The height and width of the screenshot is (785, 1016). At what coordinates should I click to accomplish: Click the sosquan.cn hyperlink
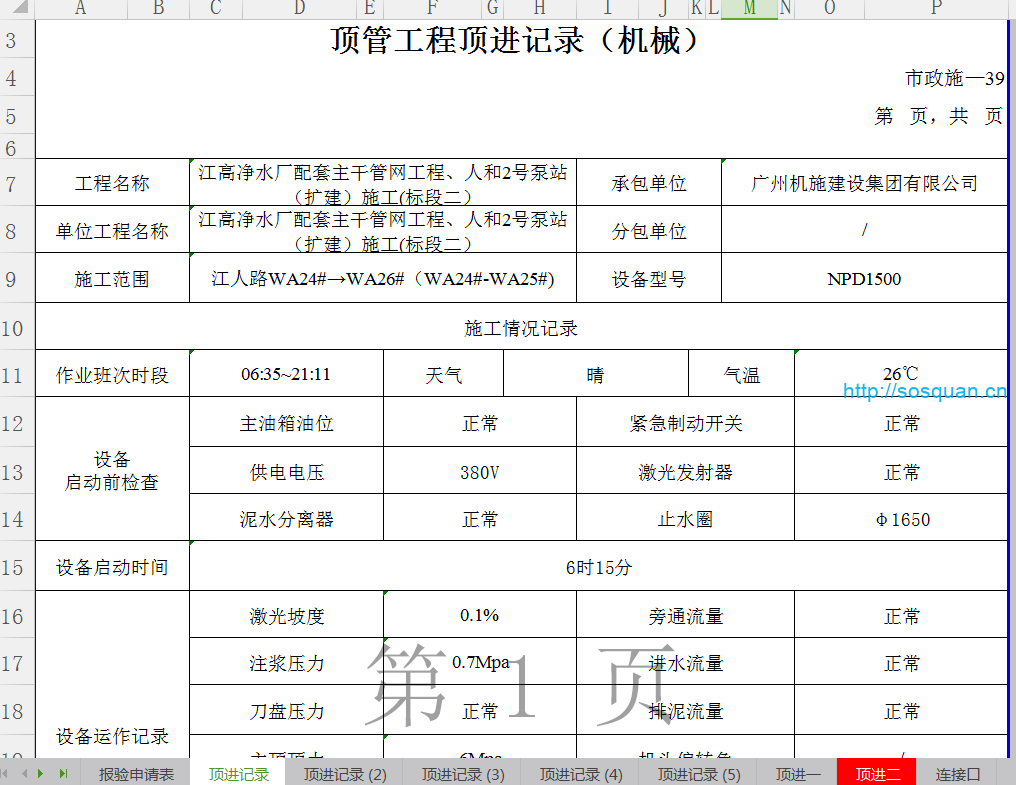click(x=924, y=391)
